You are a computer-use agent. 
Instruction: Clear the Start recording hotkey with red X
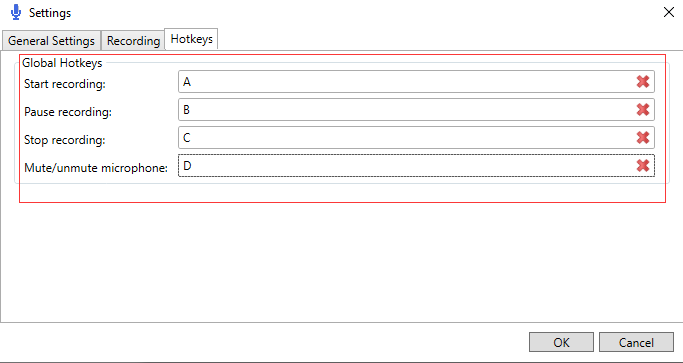(643, 81)
